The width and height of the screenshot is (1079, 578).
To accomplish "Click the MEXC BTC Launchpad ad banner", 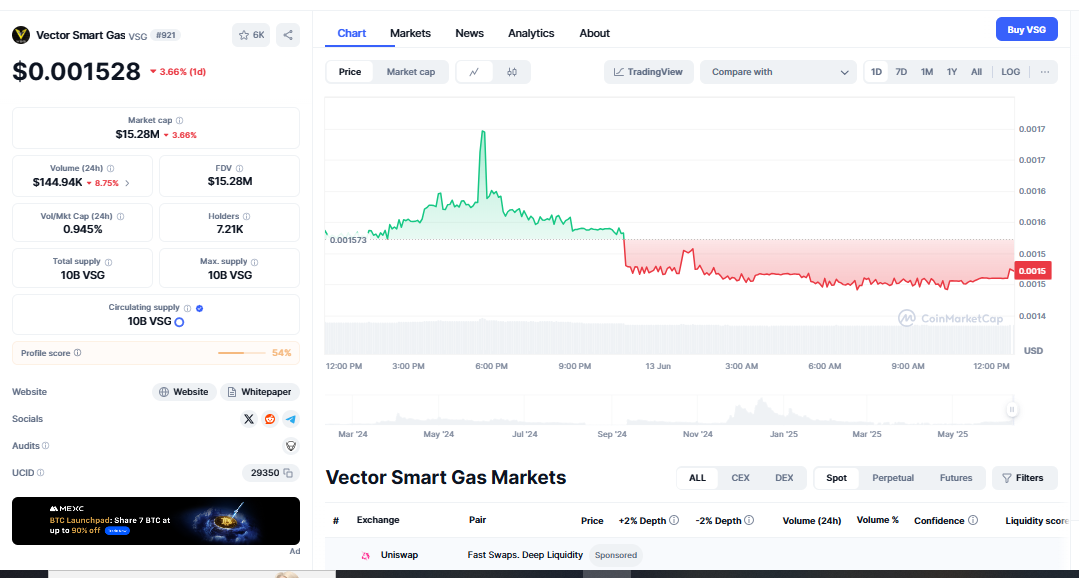I will point(156,521).
